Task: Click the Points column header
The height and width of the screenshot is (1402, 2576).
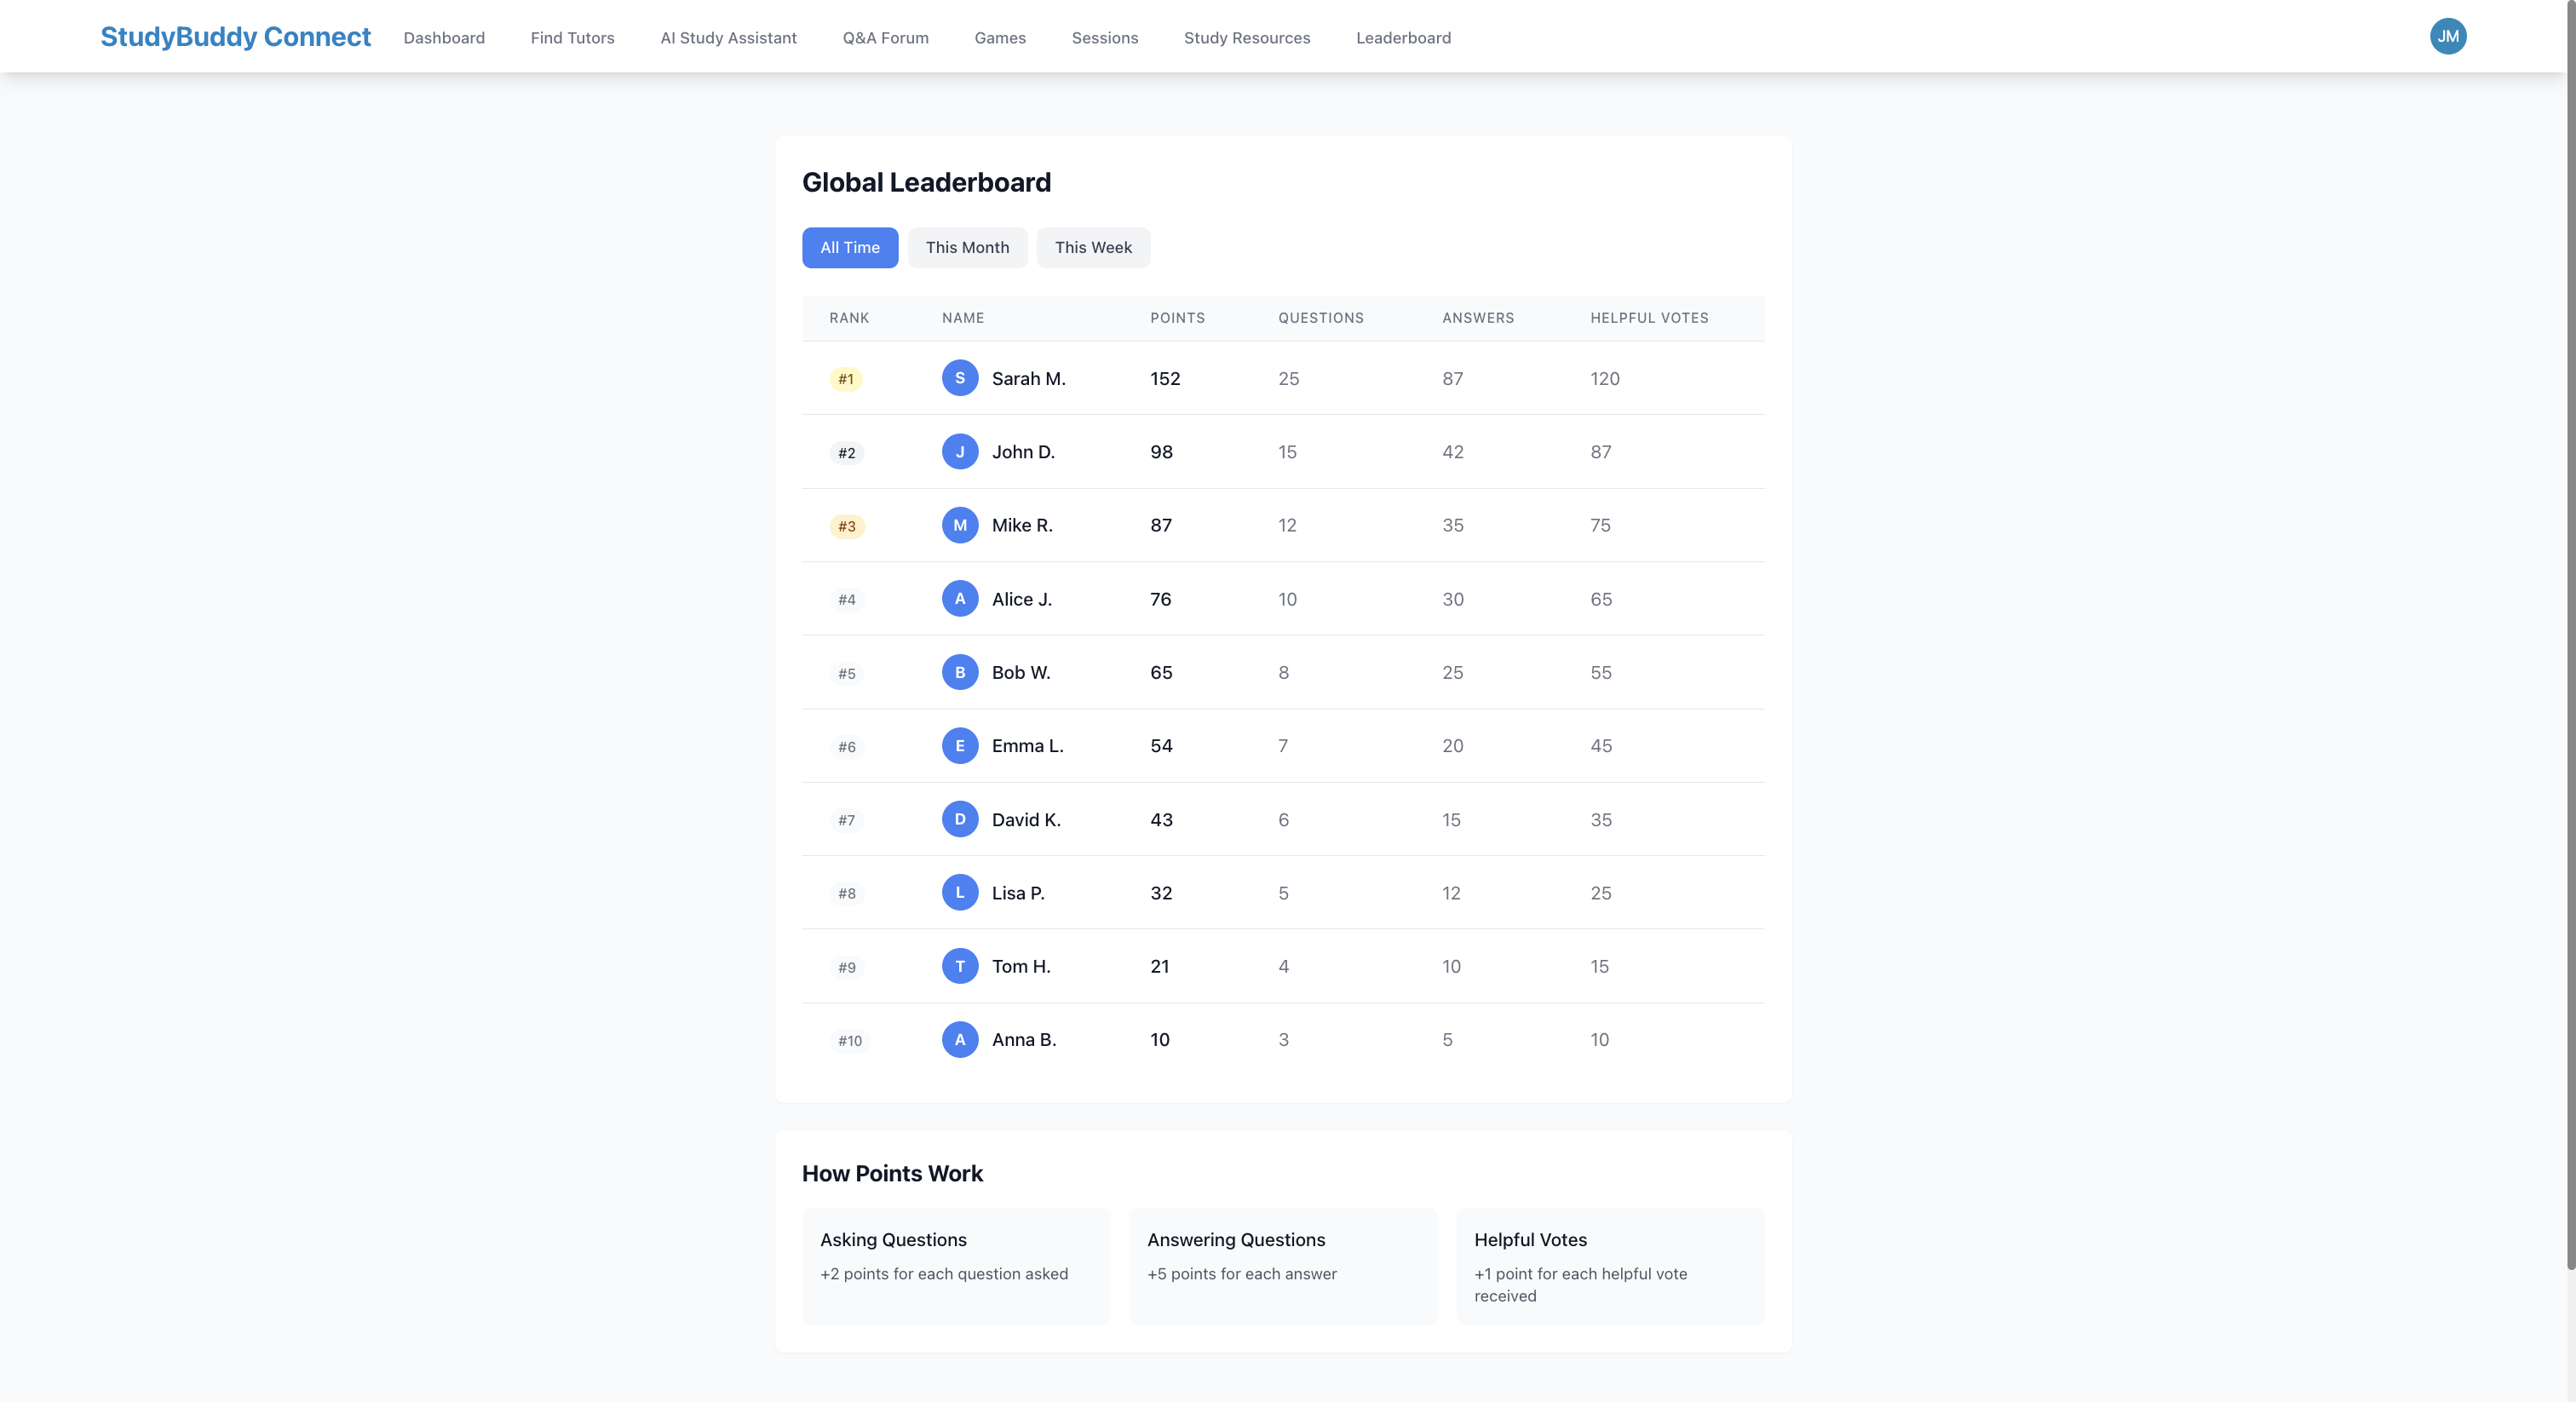Action: pos(1177,318)
